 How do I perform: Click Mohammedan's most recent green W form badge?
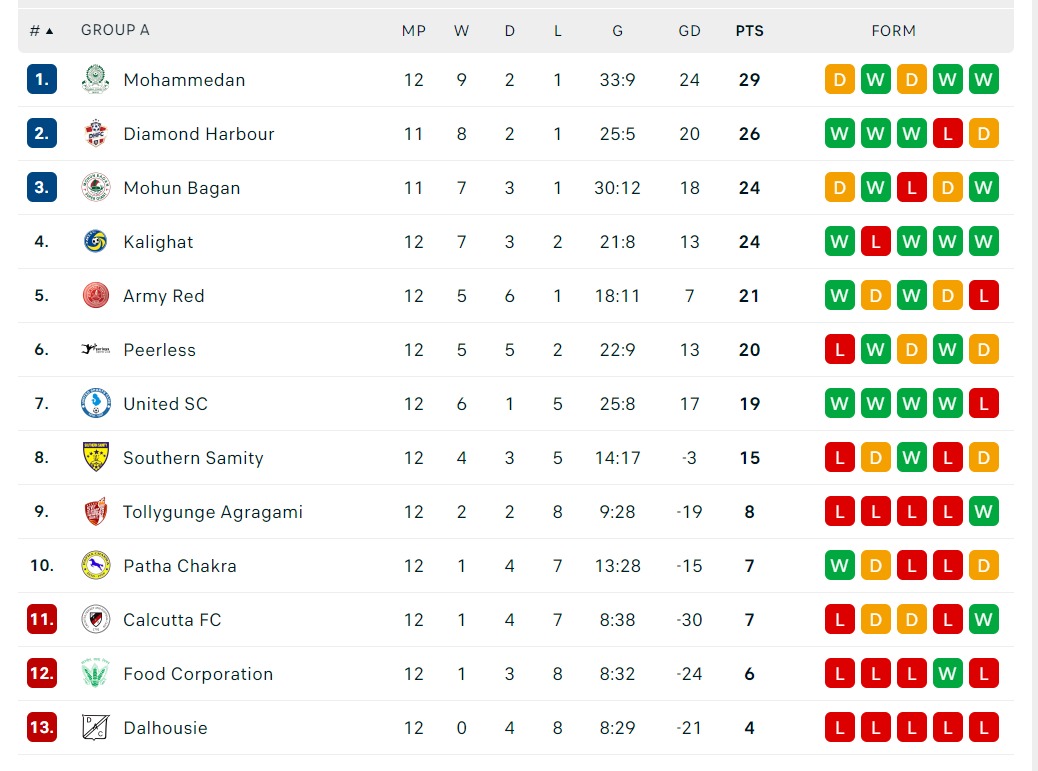[983, 80]
